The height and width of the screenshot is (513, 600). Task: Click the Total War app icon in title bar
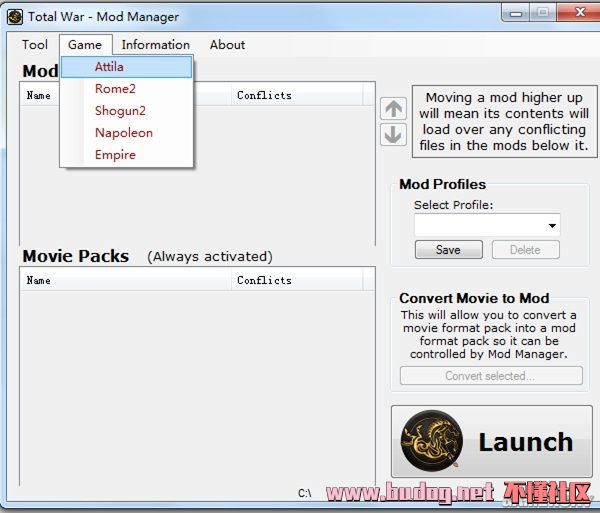point(15,17)
